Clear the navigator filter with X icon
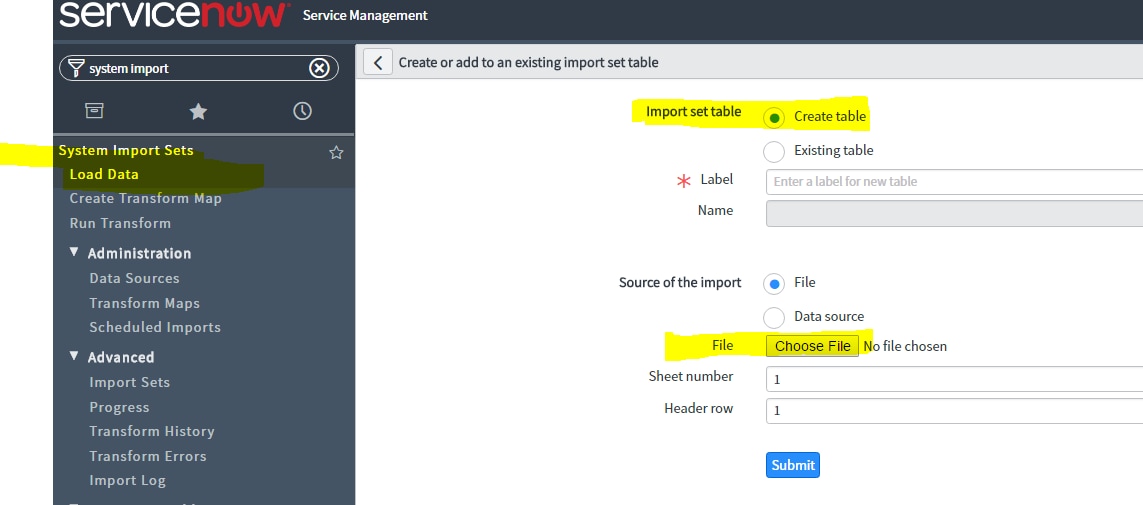Viewport: 1143px width, 505px height. 319,68
